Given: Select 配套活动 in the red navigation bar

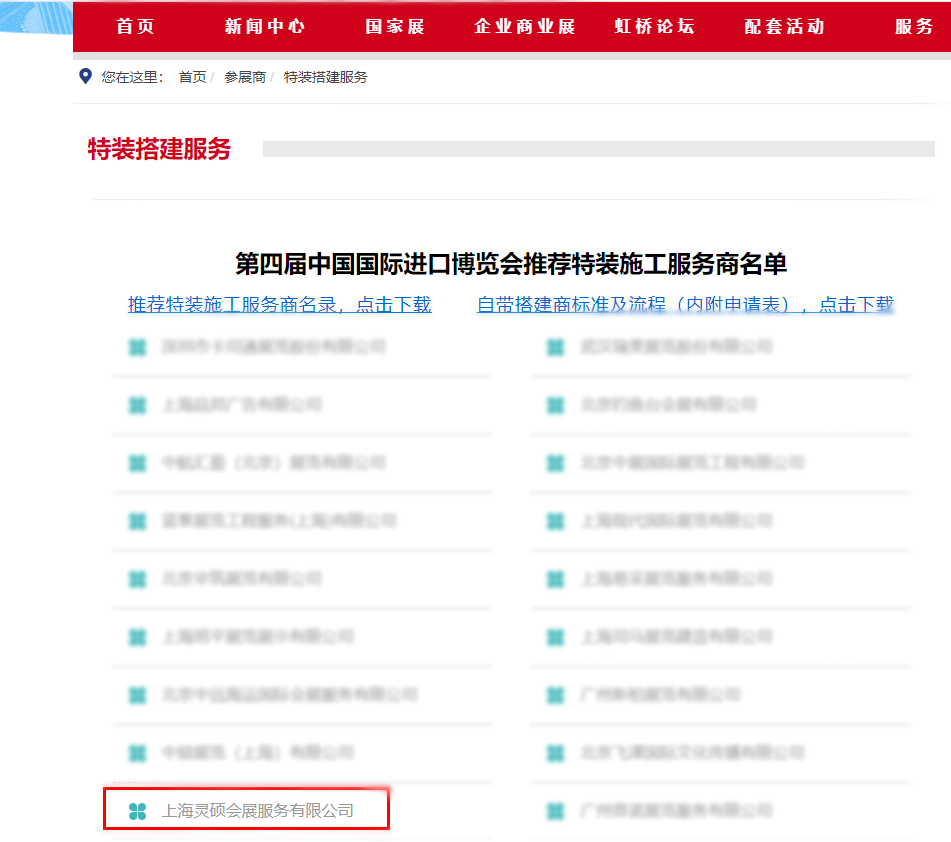Looking at the screenshot, I should pyautogui.click(x=784, y=26).
